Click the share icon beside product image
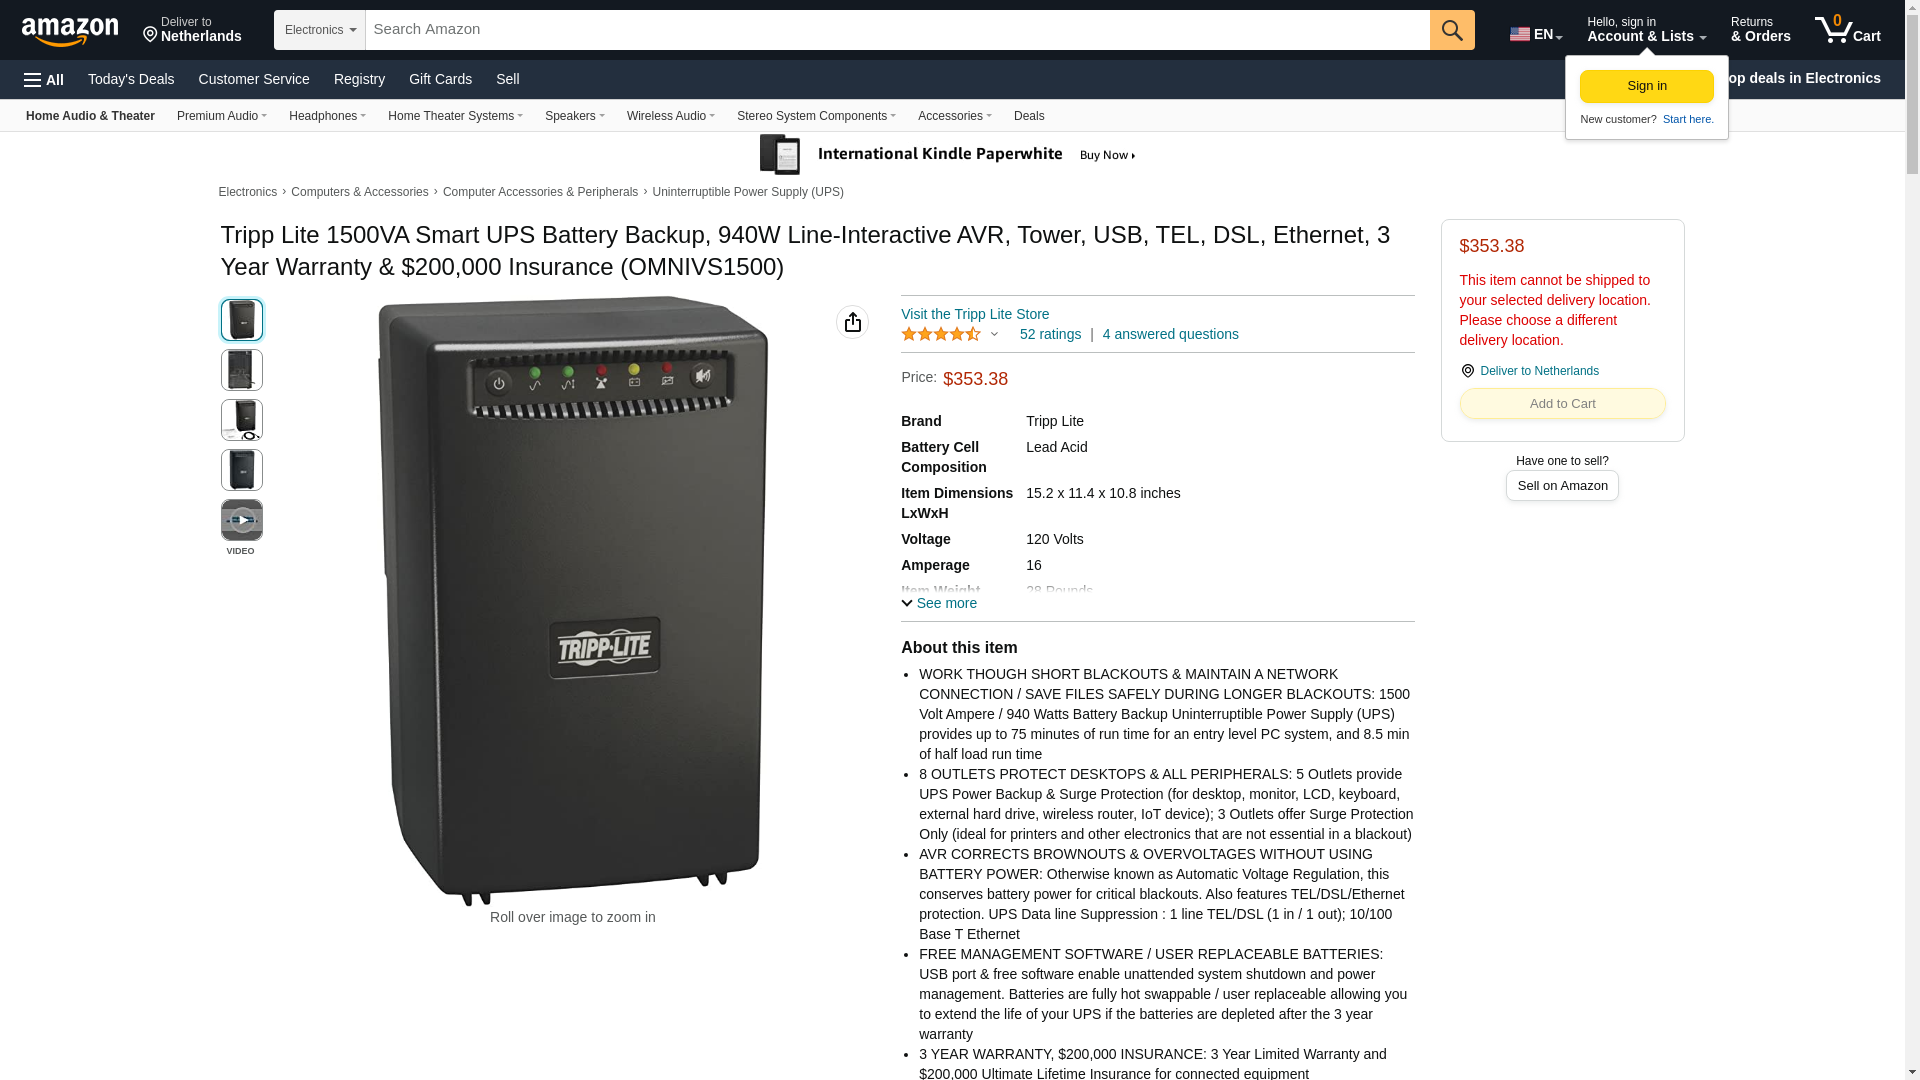 852,322
